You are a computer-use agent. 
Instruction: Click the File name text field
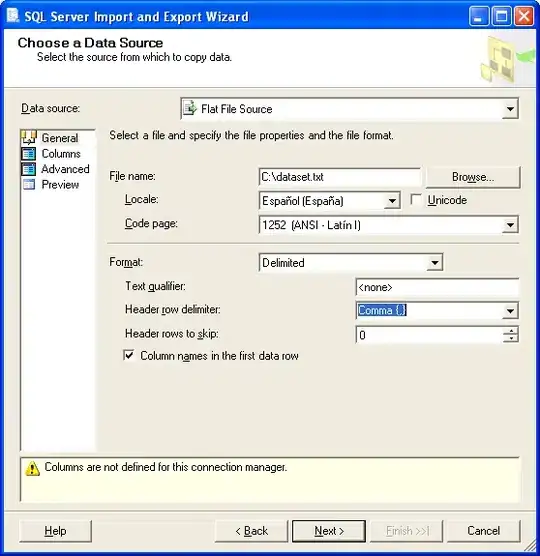[340, 177]
